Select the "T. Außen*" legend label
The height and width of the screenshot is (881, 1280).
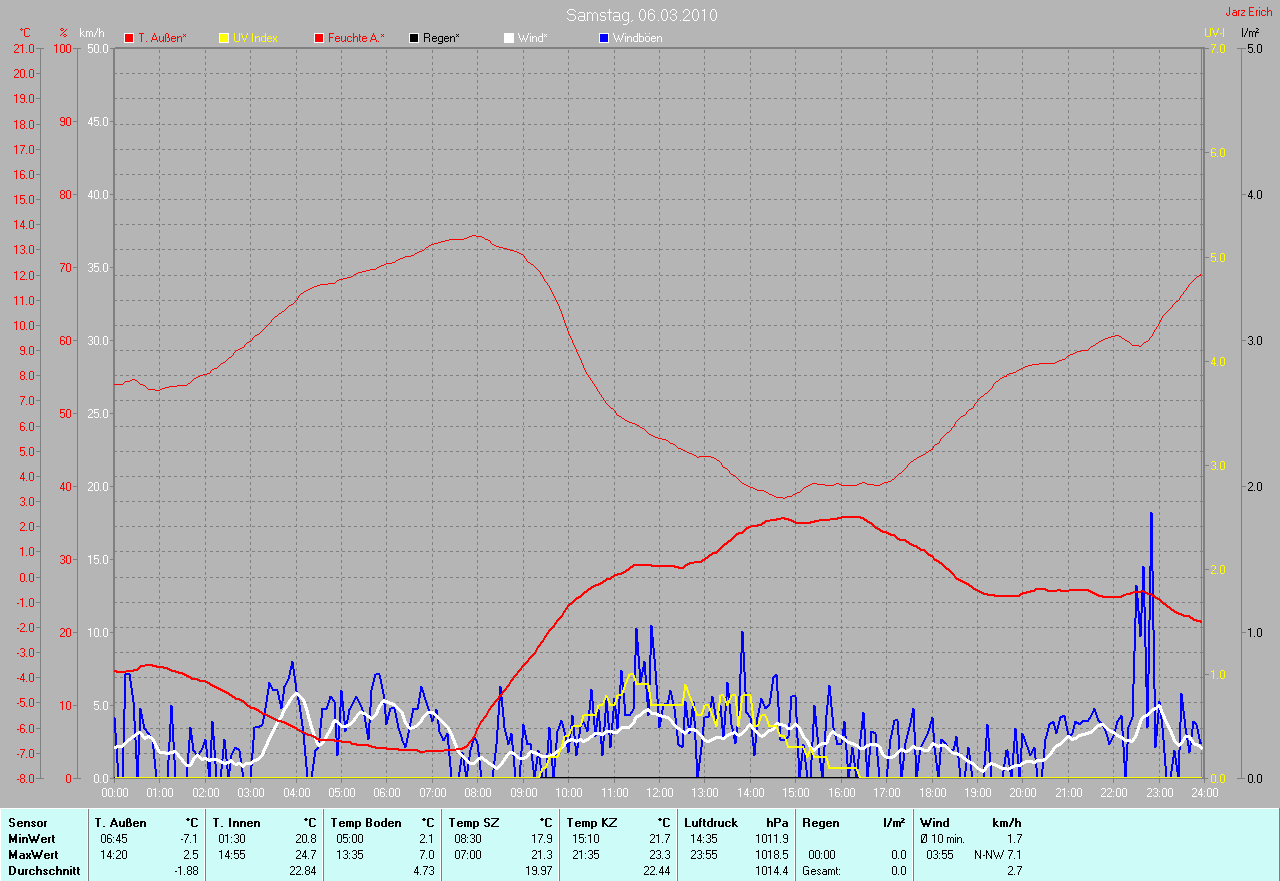pos(162,38)
